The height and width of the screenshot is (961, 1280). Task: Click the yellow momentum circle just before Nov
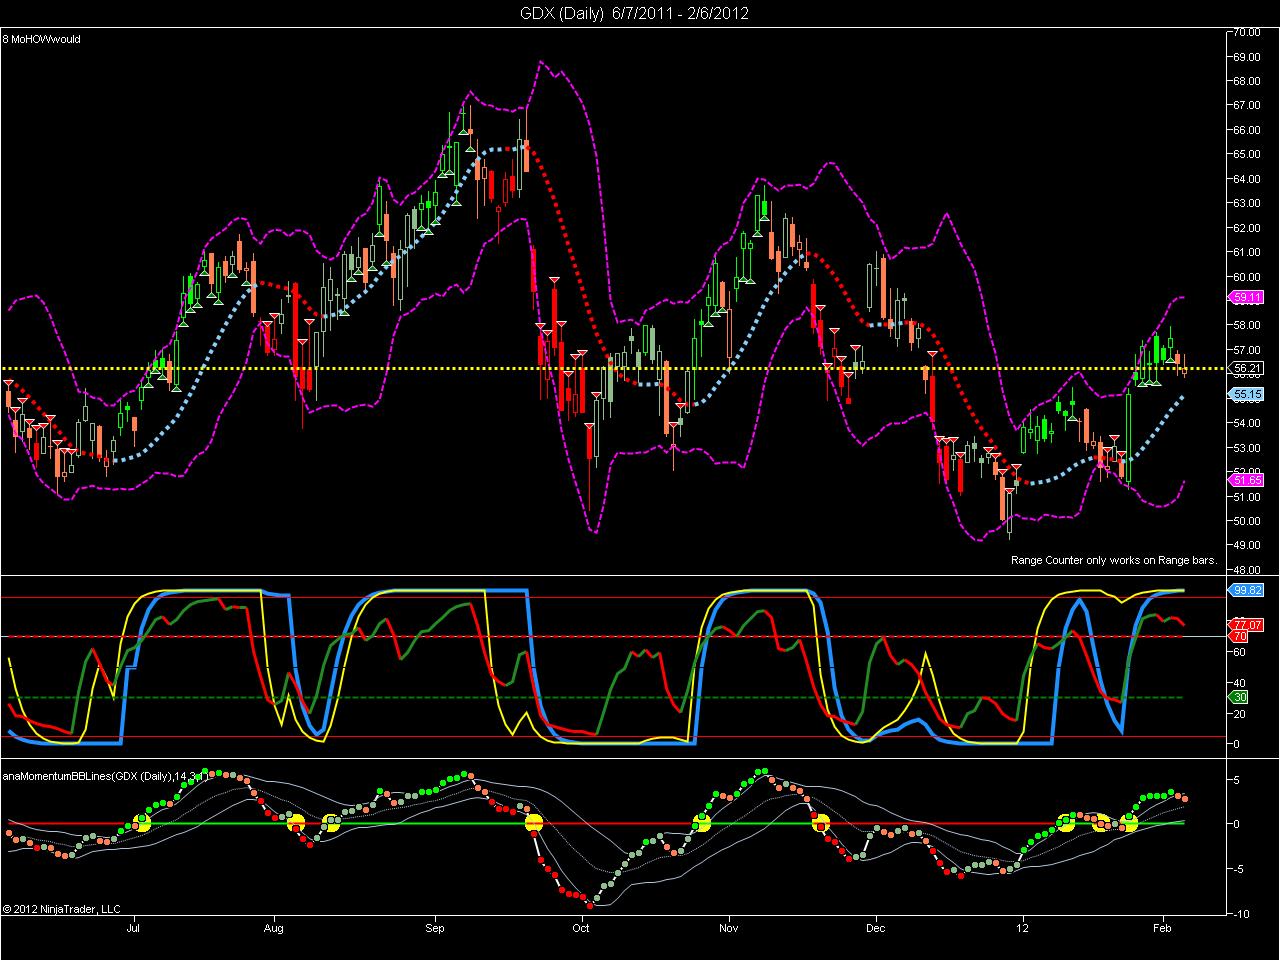coord(701,823)
